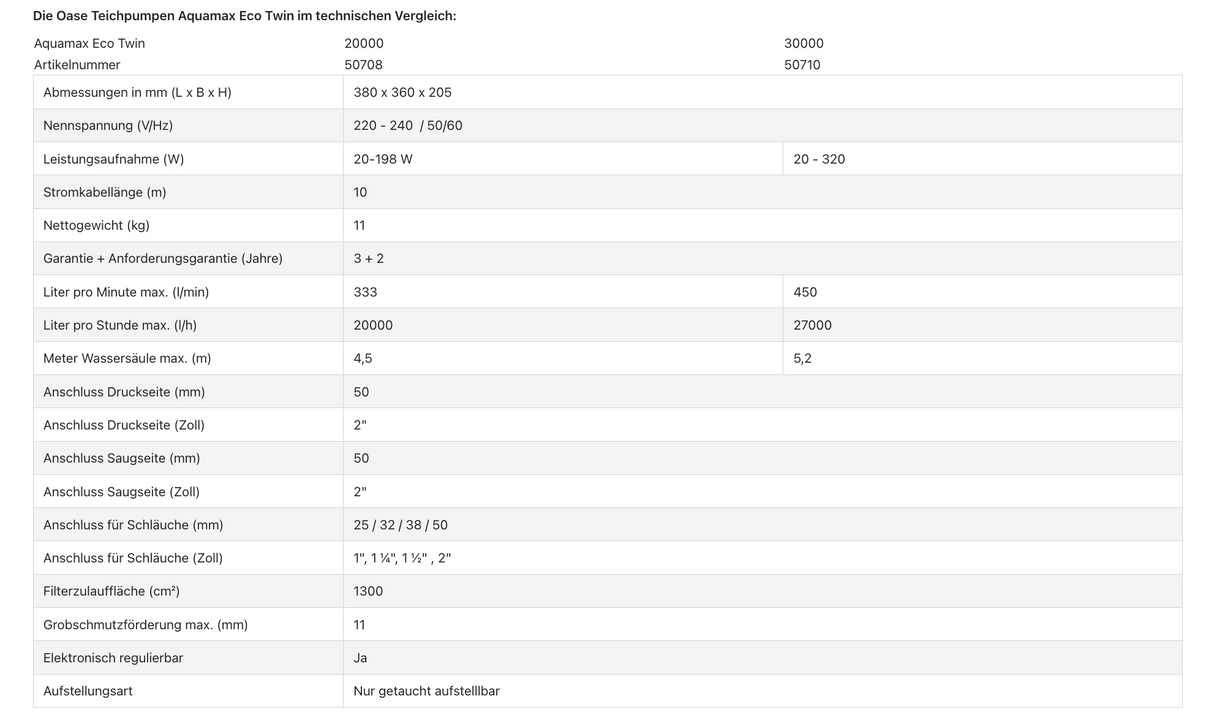Click model number 20000 in header
Screen dimensions: 1214x723
click(x=364, y=43)
